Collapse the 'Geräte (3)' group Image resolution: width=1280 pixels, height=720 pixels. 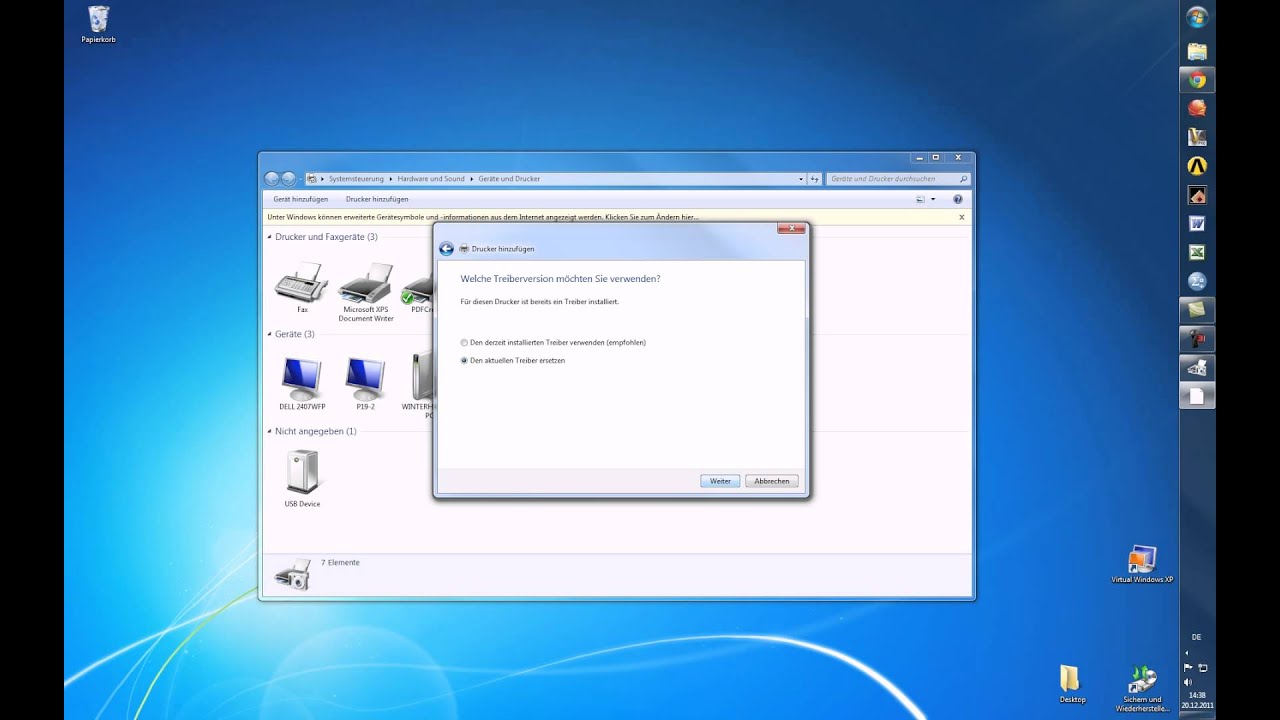(269, 334)
